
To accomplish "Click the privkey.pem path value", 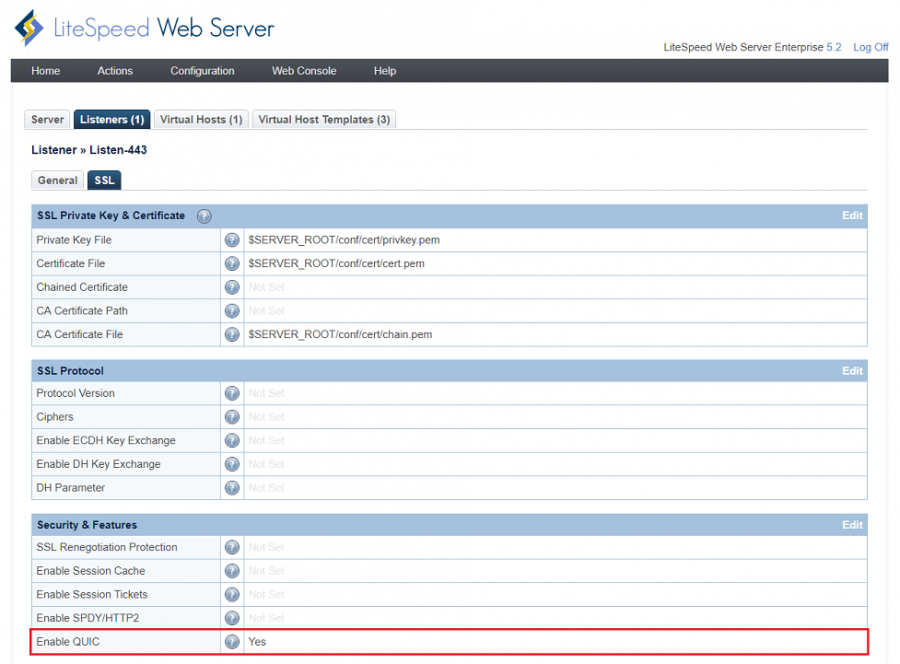I will [344, 240].
